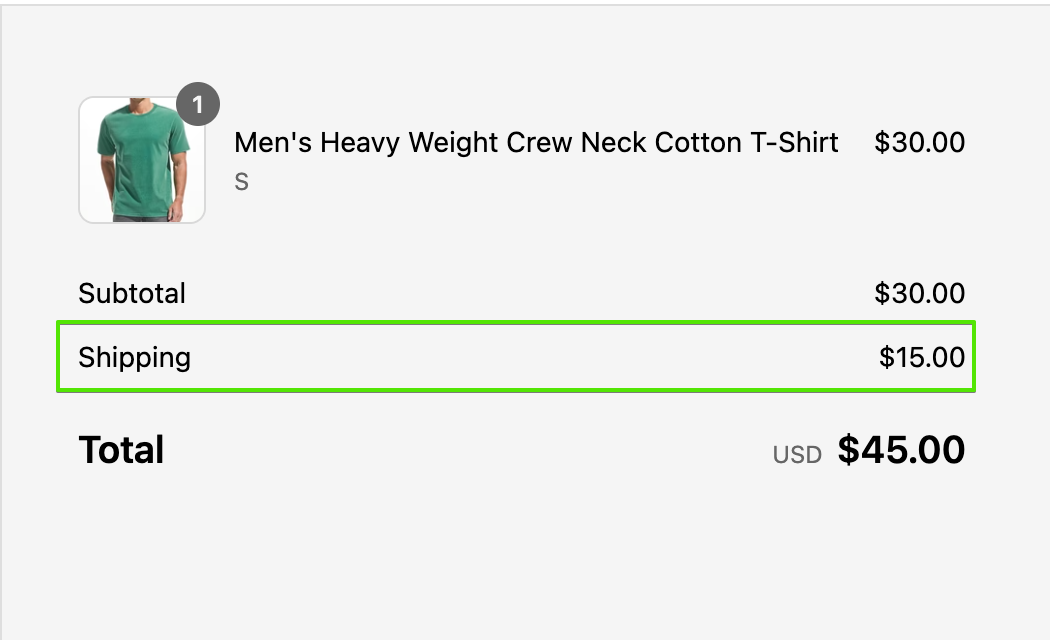
Task: Click the word Neck in product title
Action: 613,143
